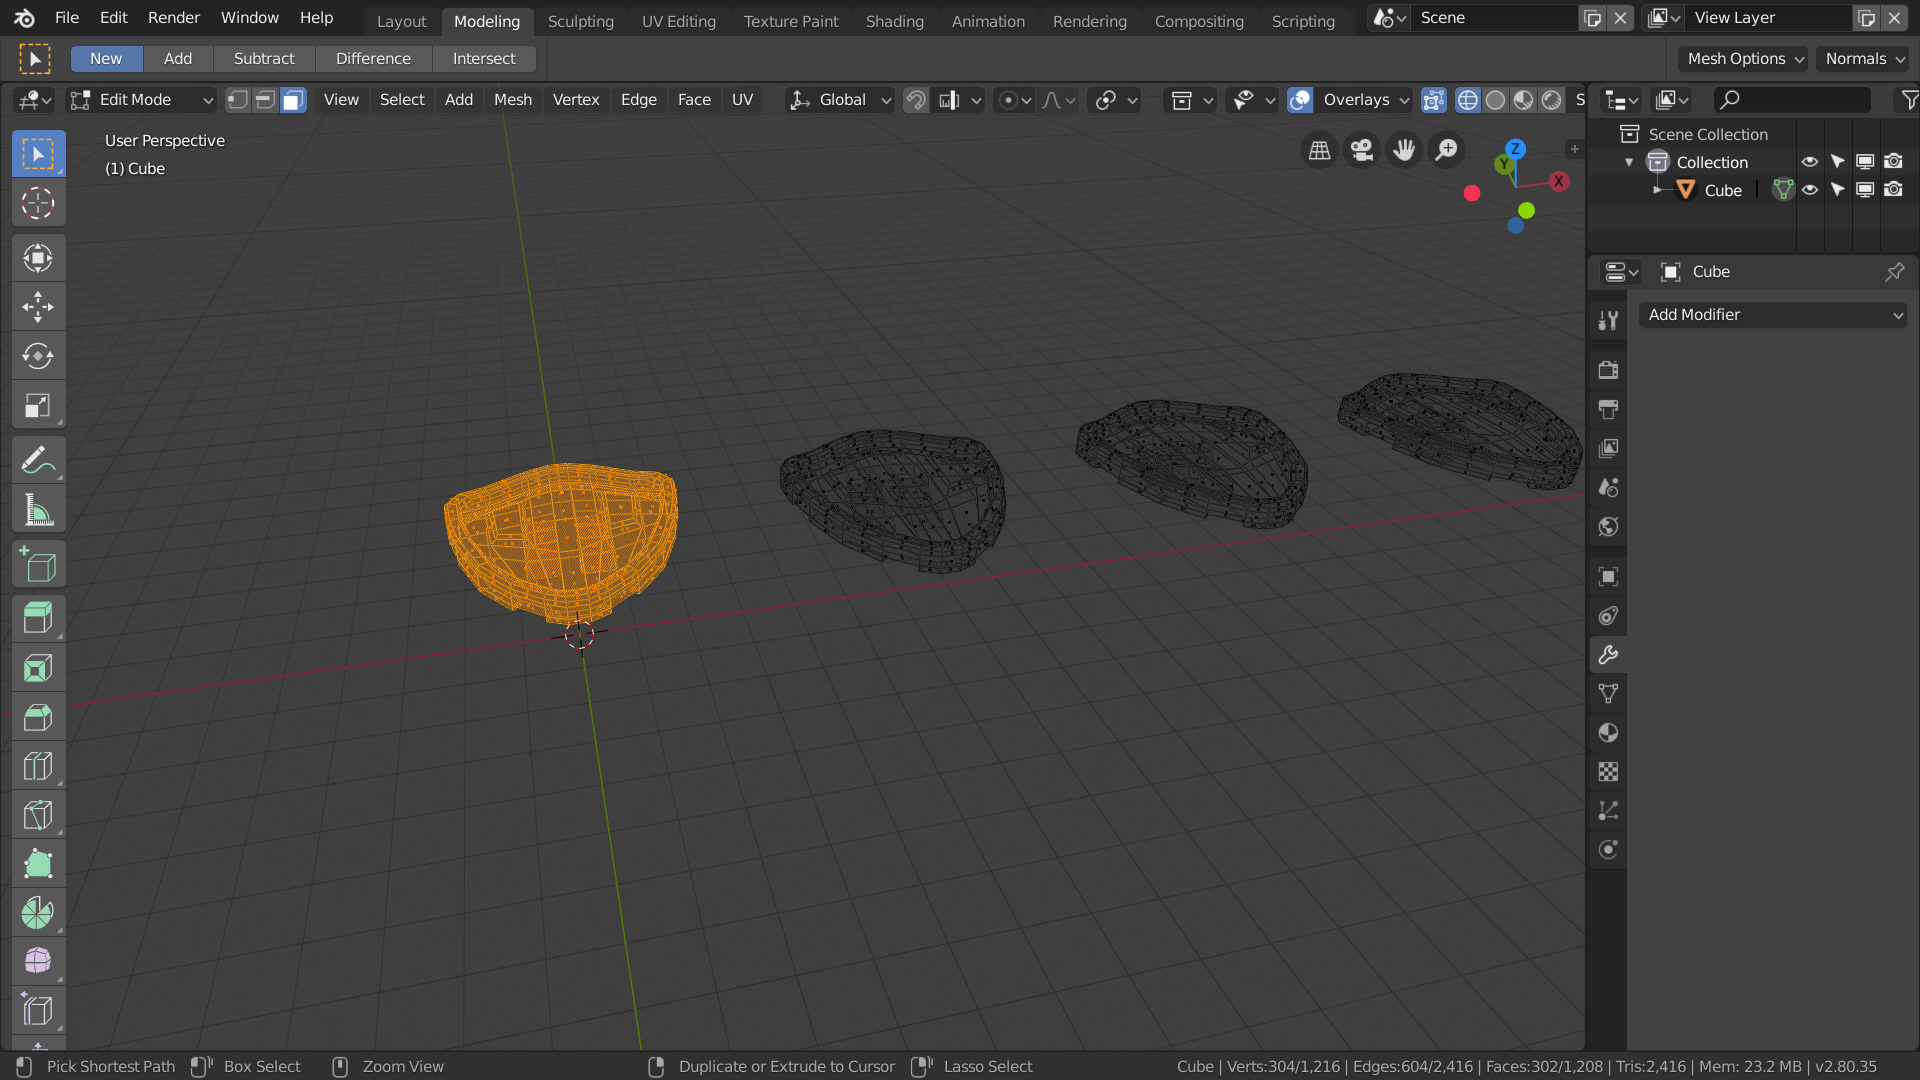Screen dimensions: 1920x1080
Task: Activate the Add Cube tool
Action: tap(38, 565)
